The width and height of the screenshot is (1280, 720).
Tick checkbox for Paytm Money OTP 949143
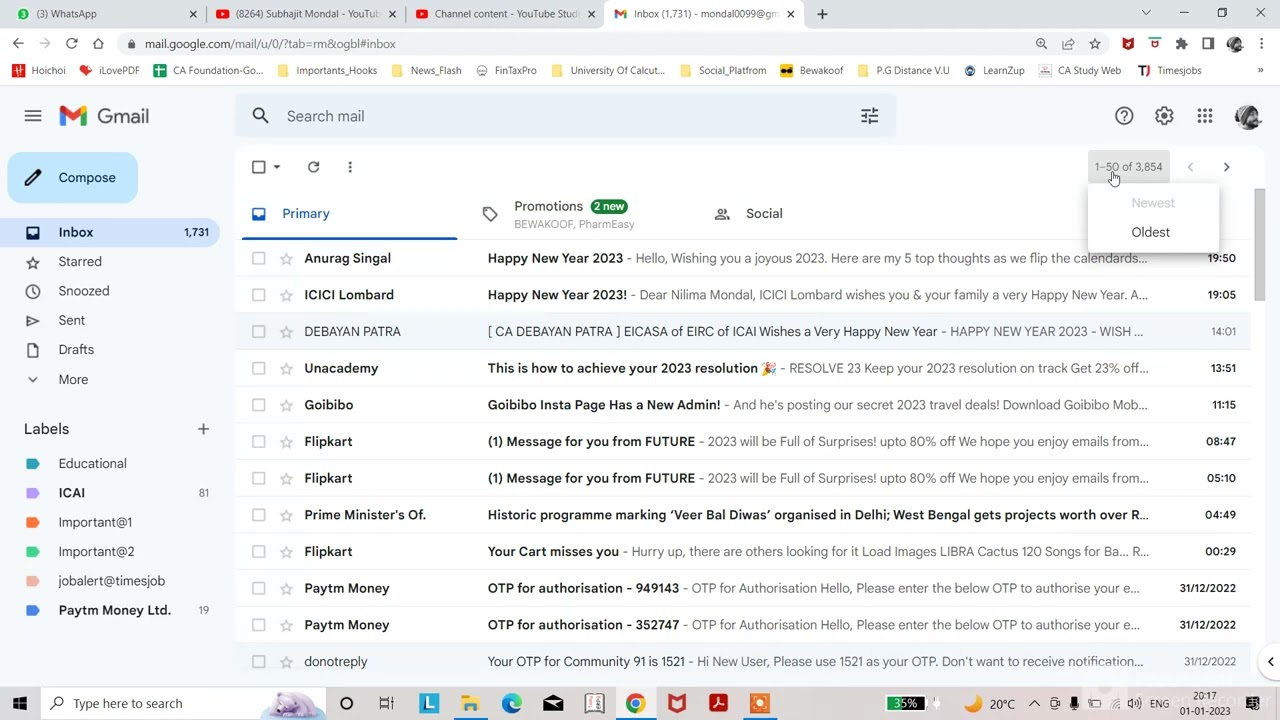click(259, 588)
